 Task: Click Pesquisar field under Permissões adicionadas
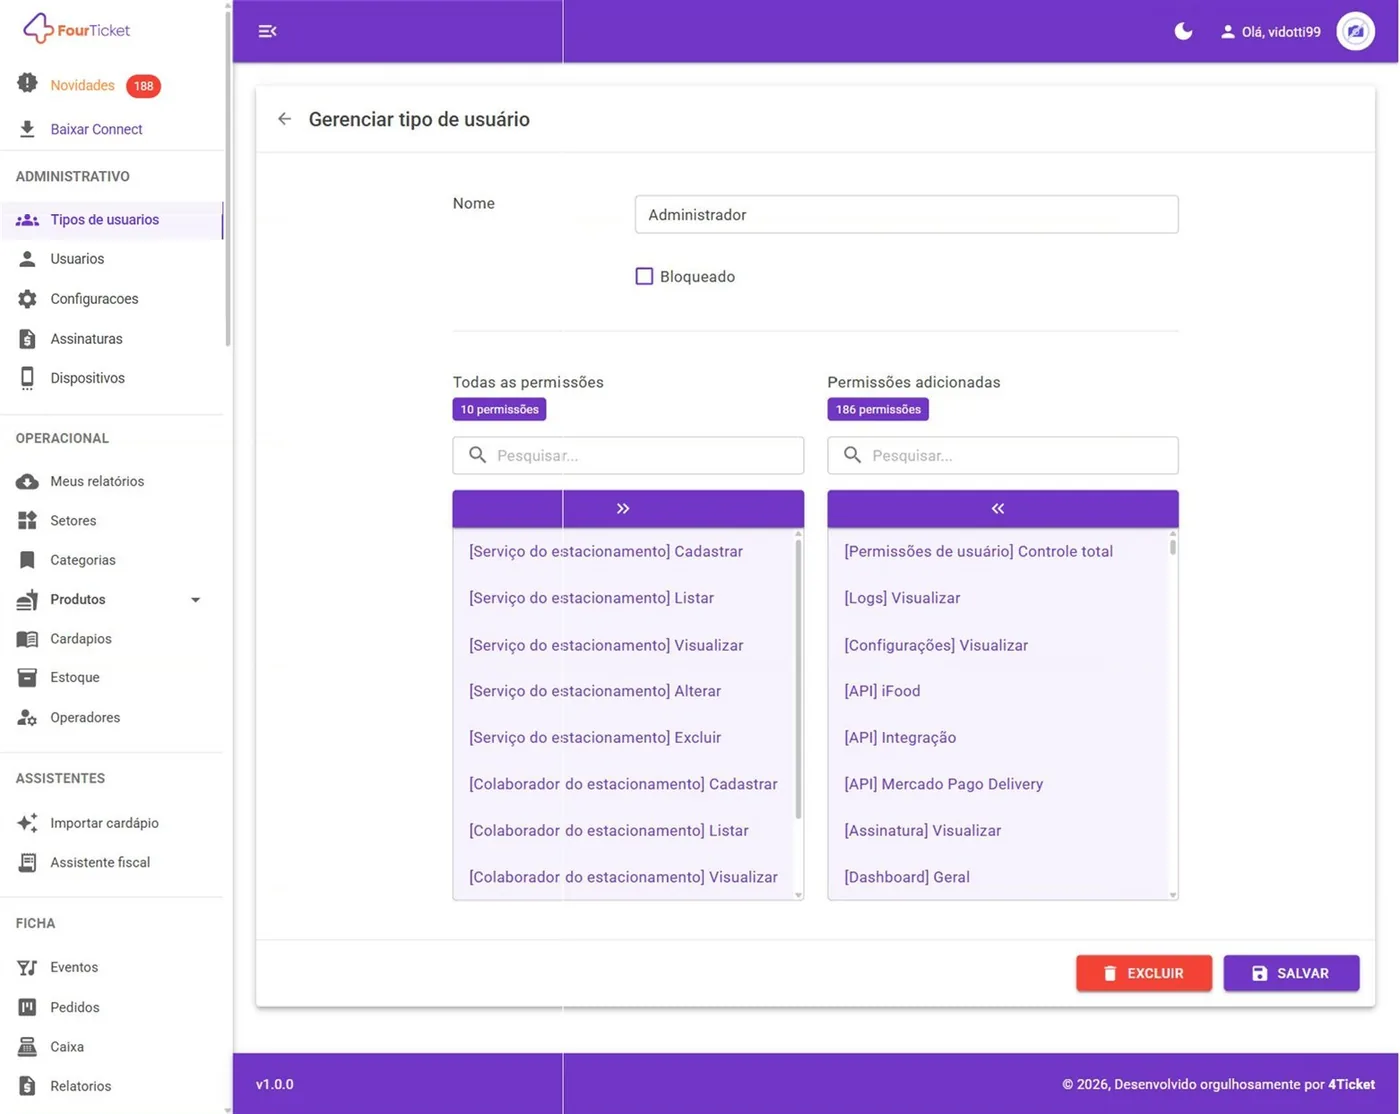tap(1003, 455)
